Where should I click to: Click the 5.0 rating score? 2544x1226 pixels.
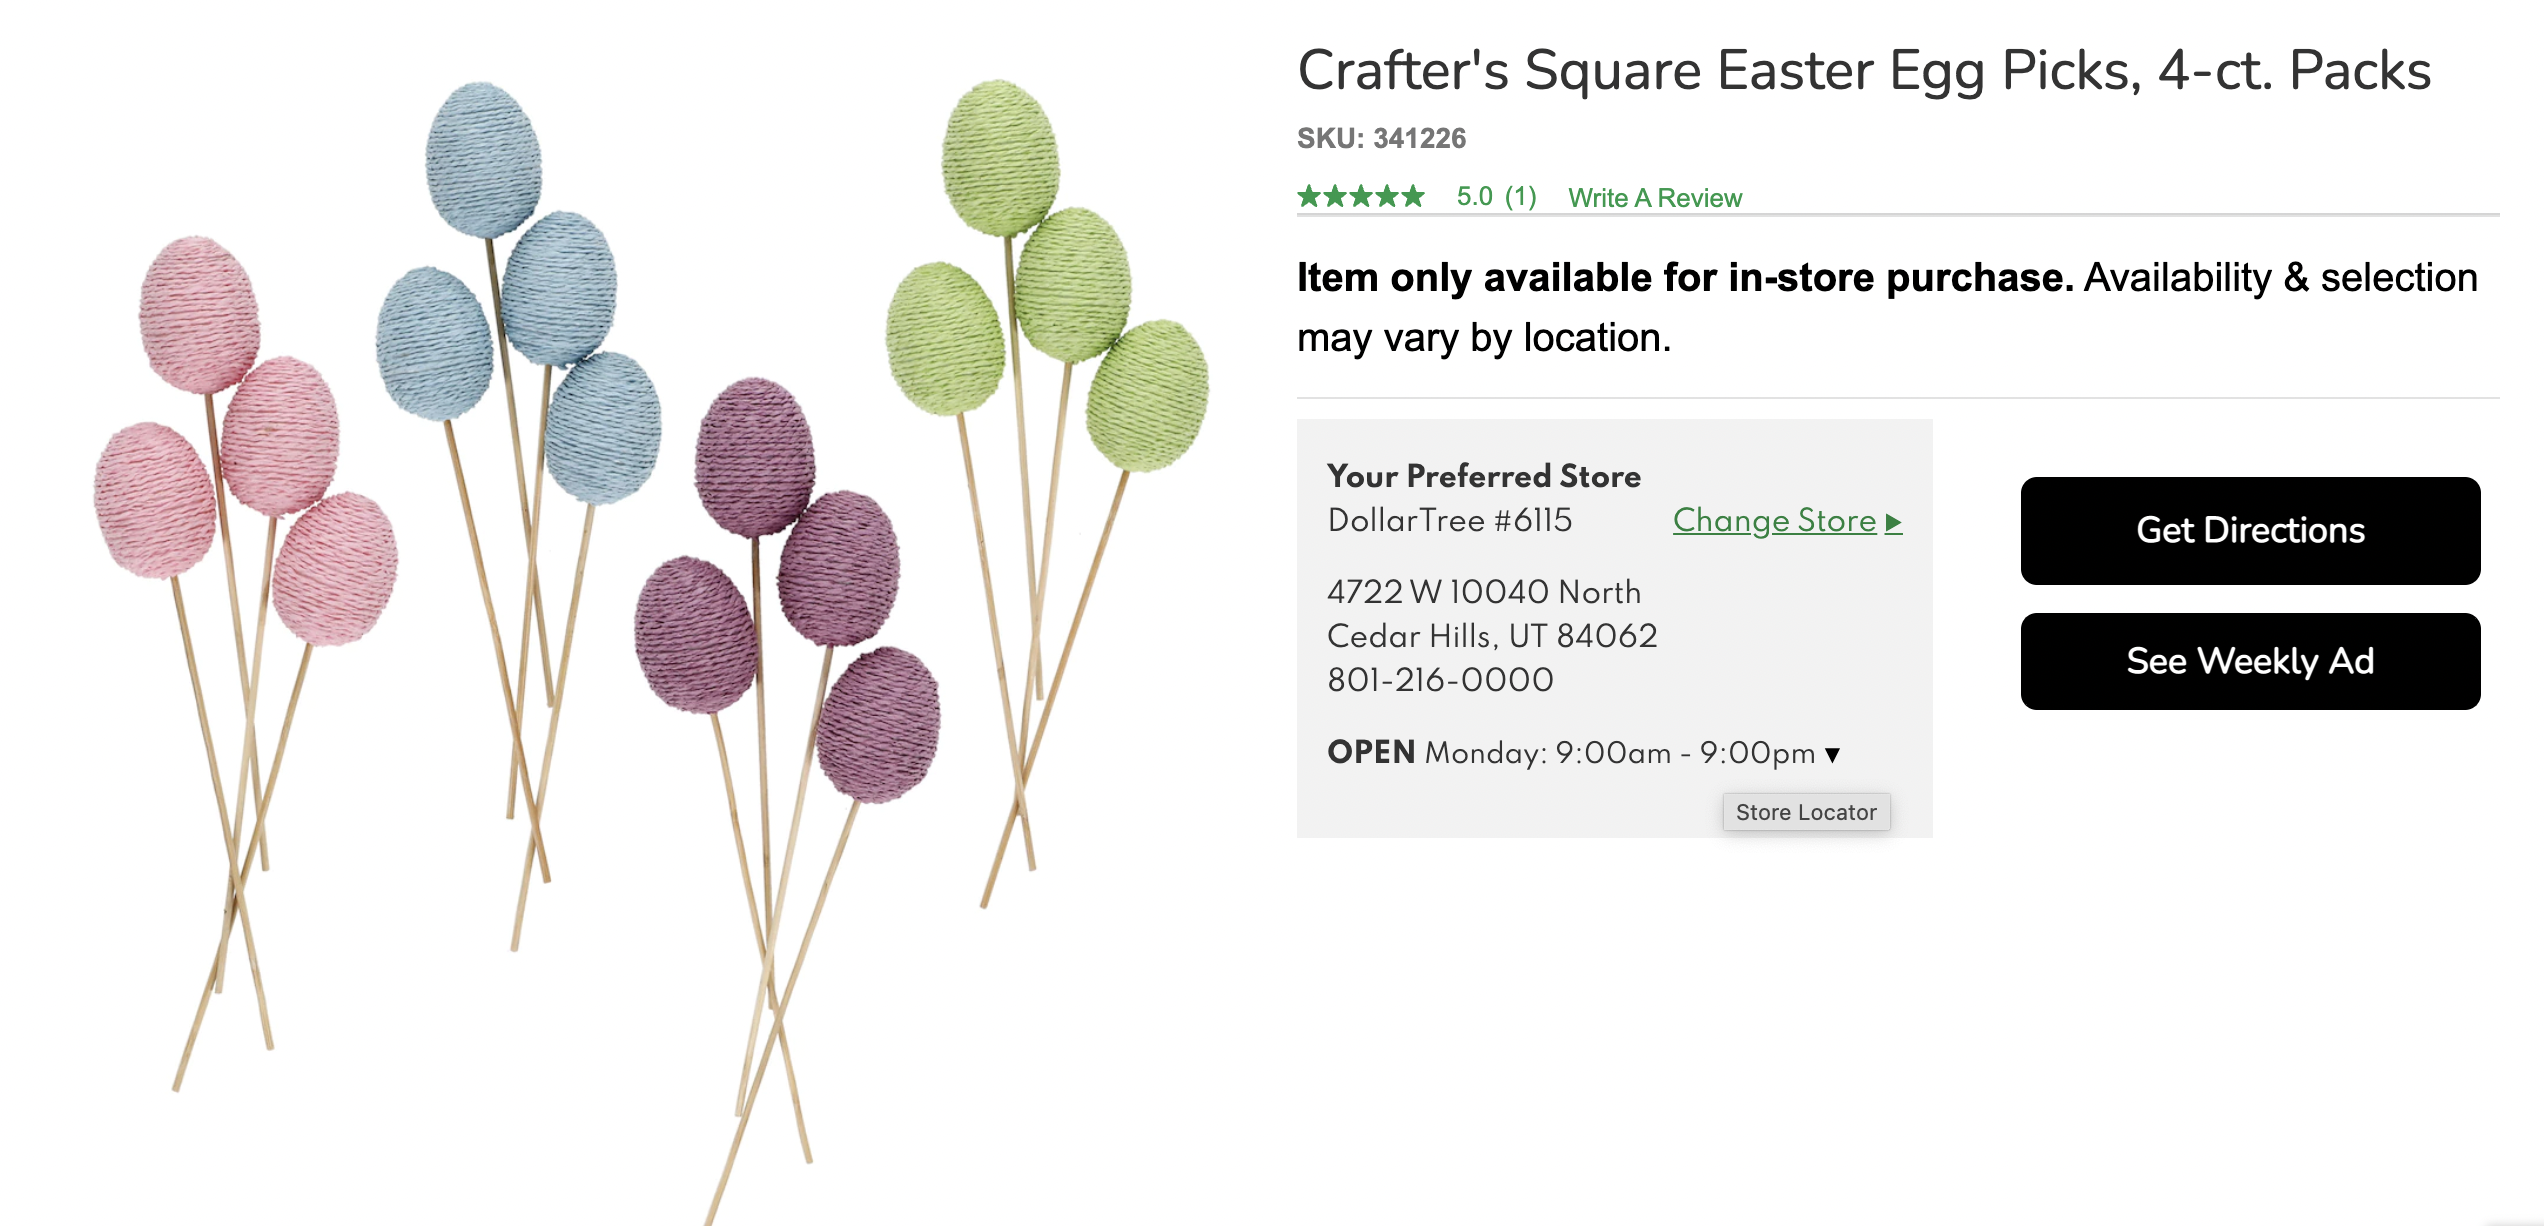pyautogui.click(x=1474, y=196)
